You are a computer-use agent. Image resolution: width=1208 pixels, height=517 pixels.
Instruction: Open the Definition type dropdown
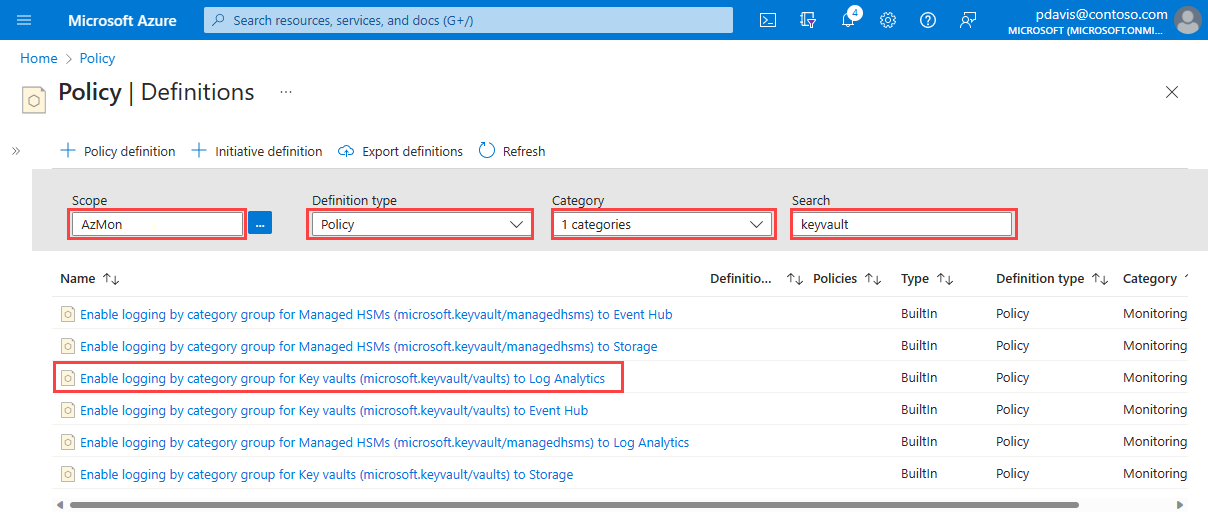pos(421,225)
